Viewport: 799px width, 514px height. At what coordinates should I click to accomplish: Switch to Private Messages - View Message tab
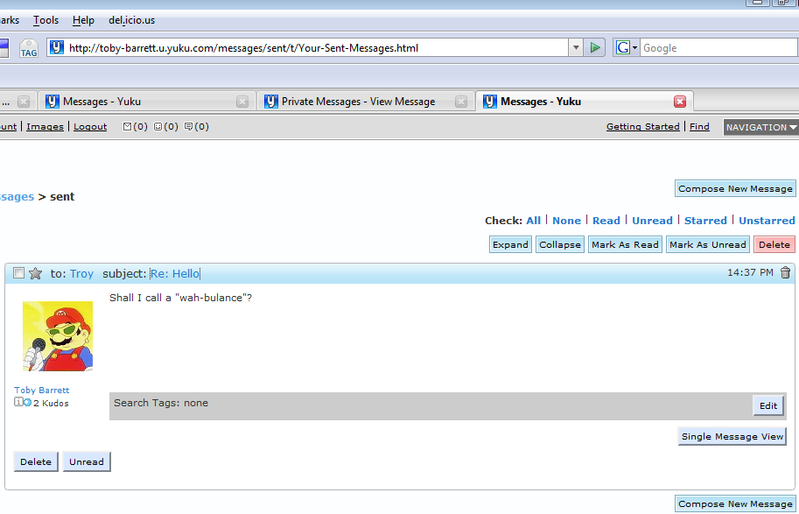[357, 101]
